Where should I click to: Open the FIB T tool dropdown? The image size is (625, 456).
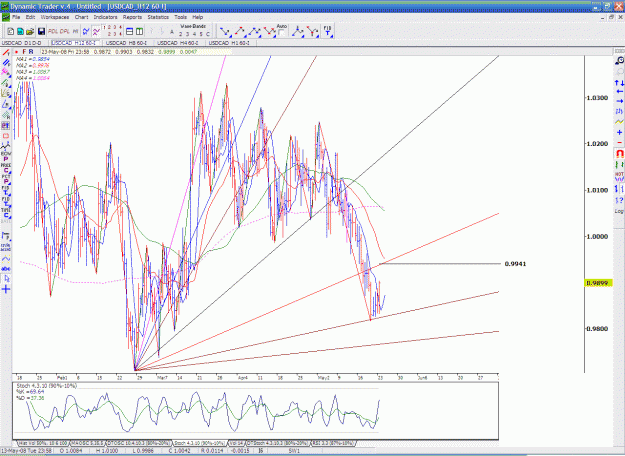(x=327, y=31)
